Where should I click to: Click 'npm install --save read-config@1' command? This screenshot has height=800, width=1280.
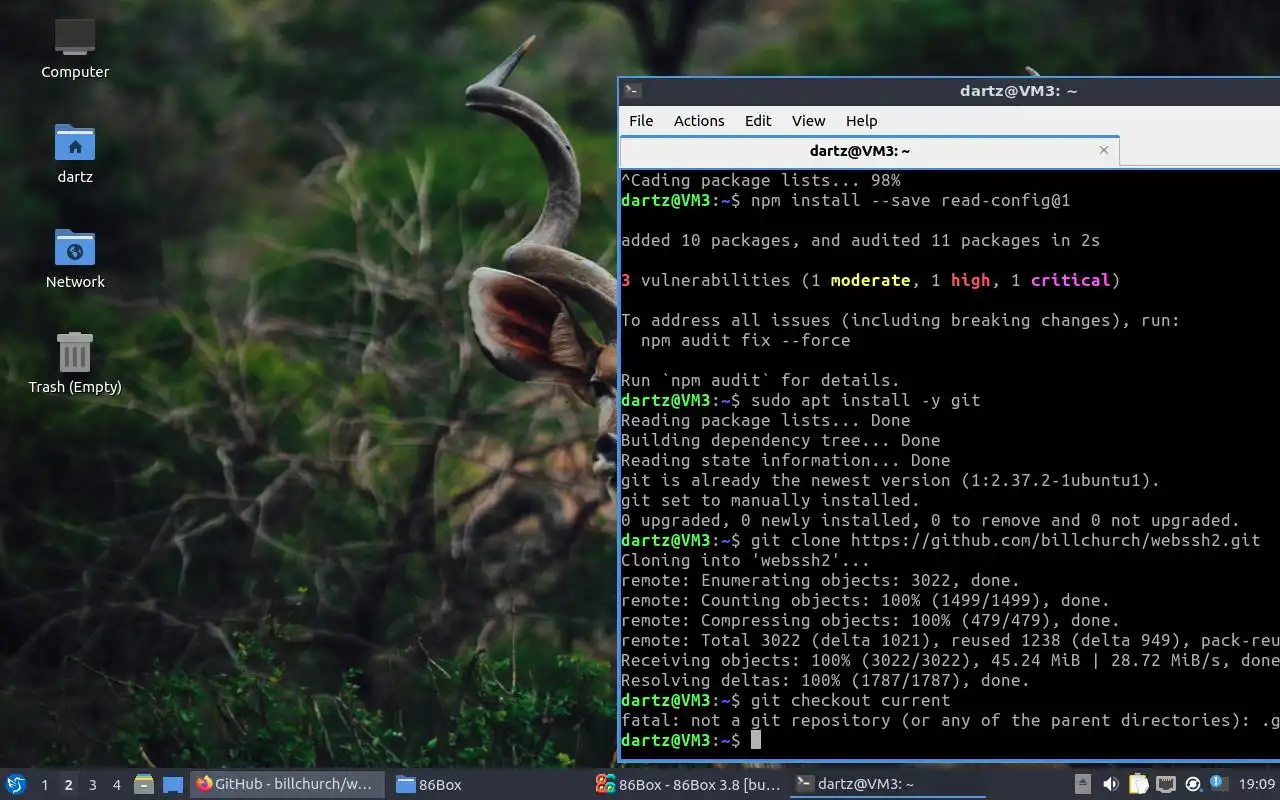tap(910, 200)
